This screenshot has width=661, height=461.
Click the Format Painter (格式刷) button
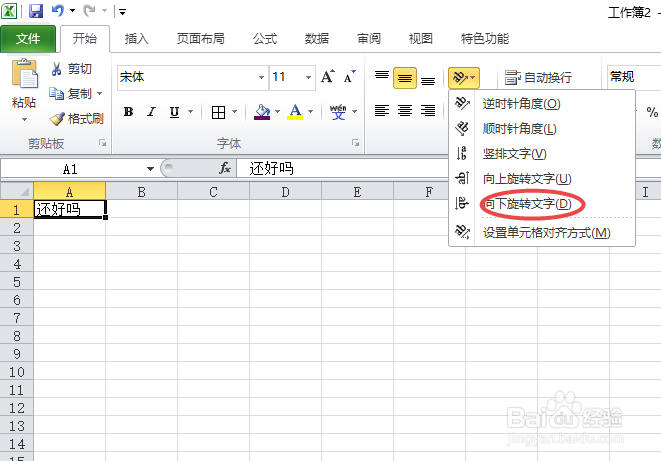tap(76, 119)
